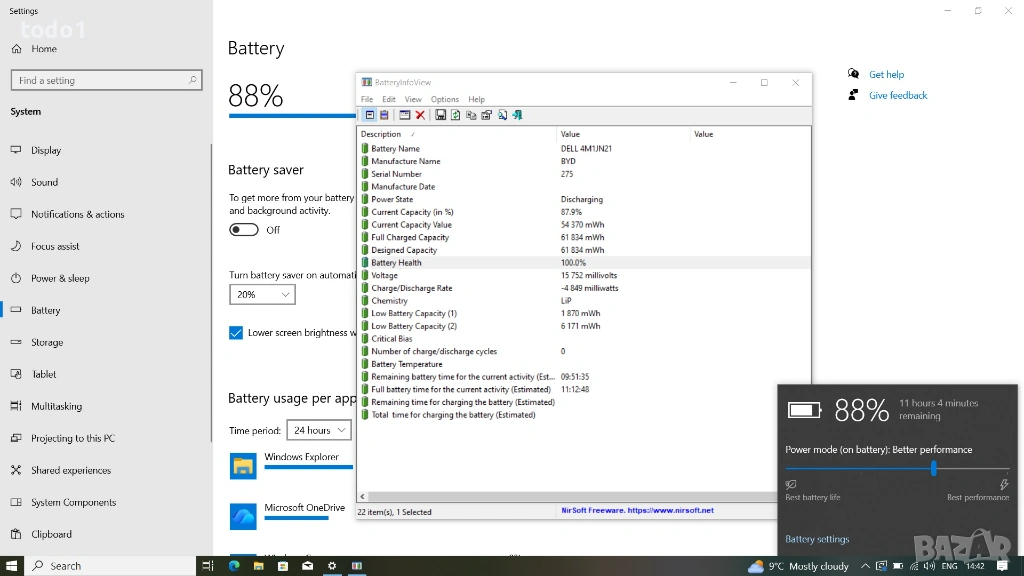Toggle the Battery saver switch
The width and height of the screenshot is (1024, 576).
click(244, 230)
